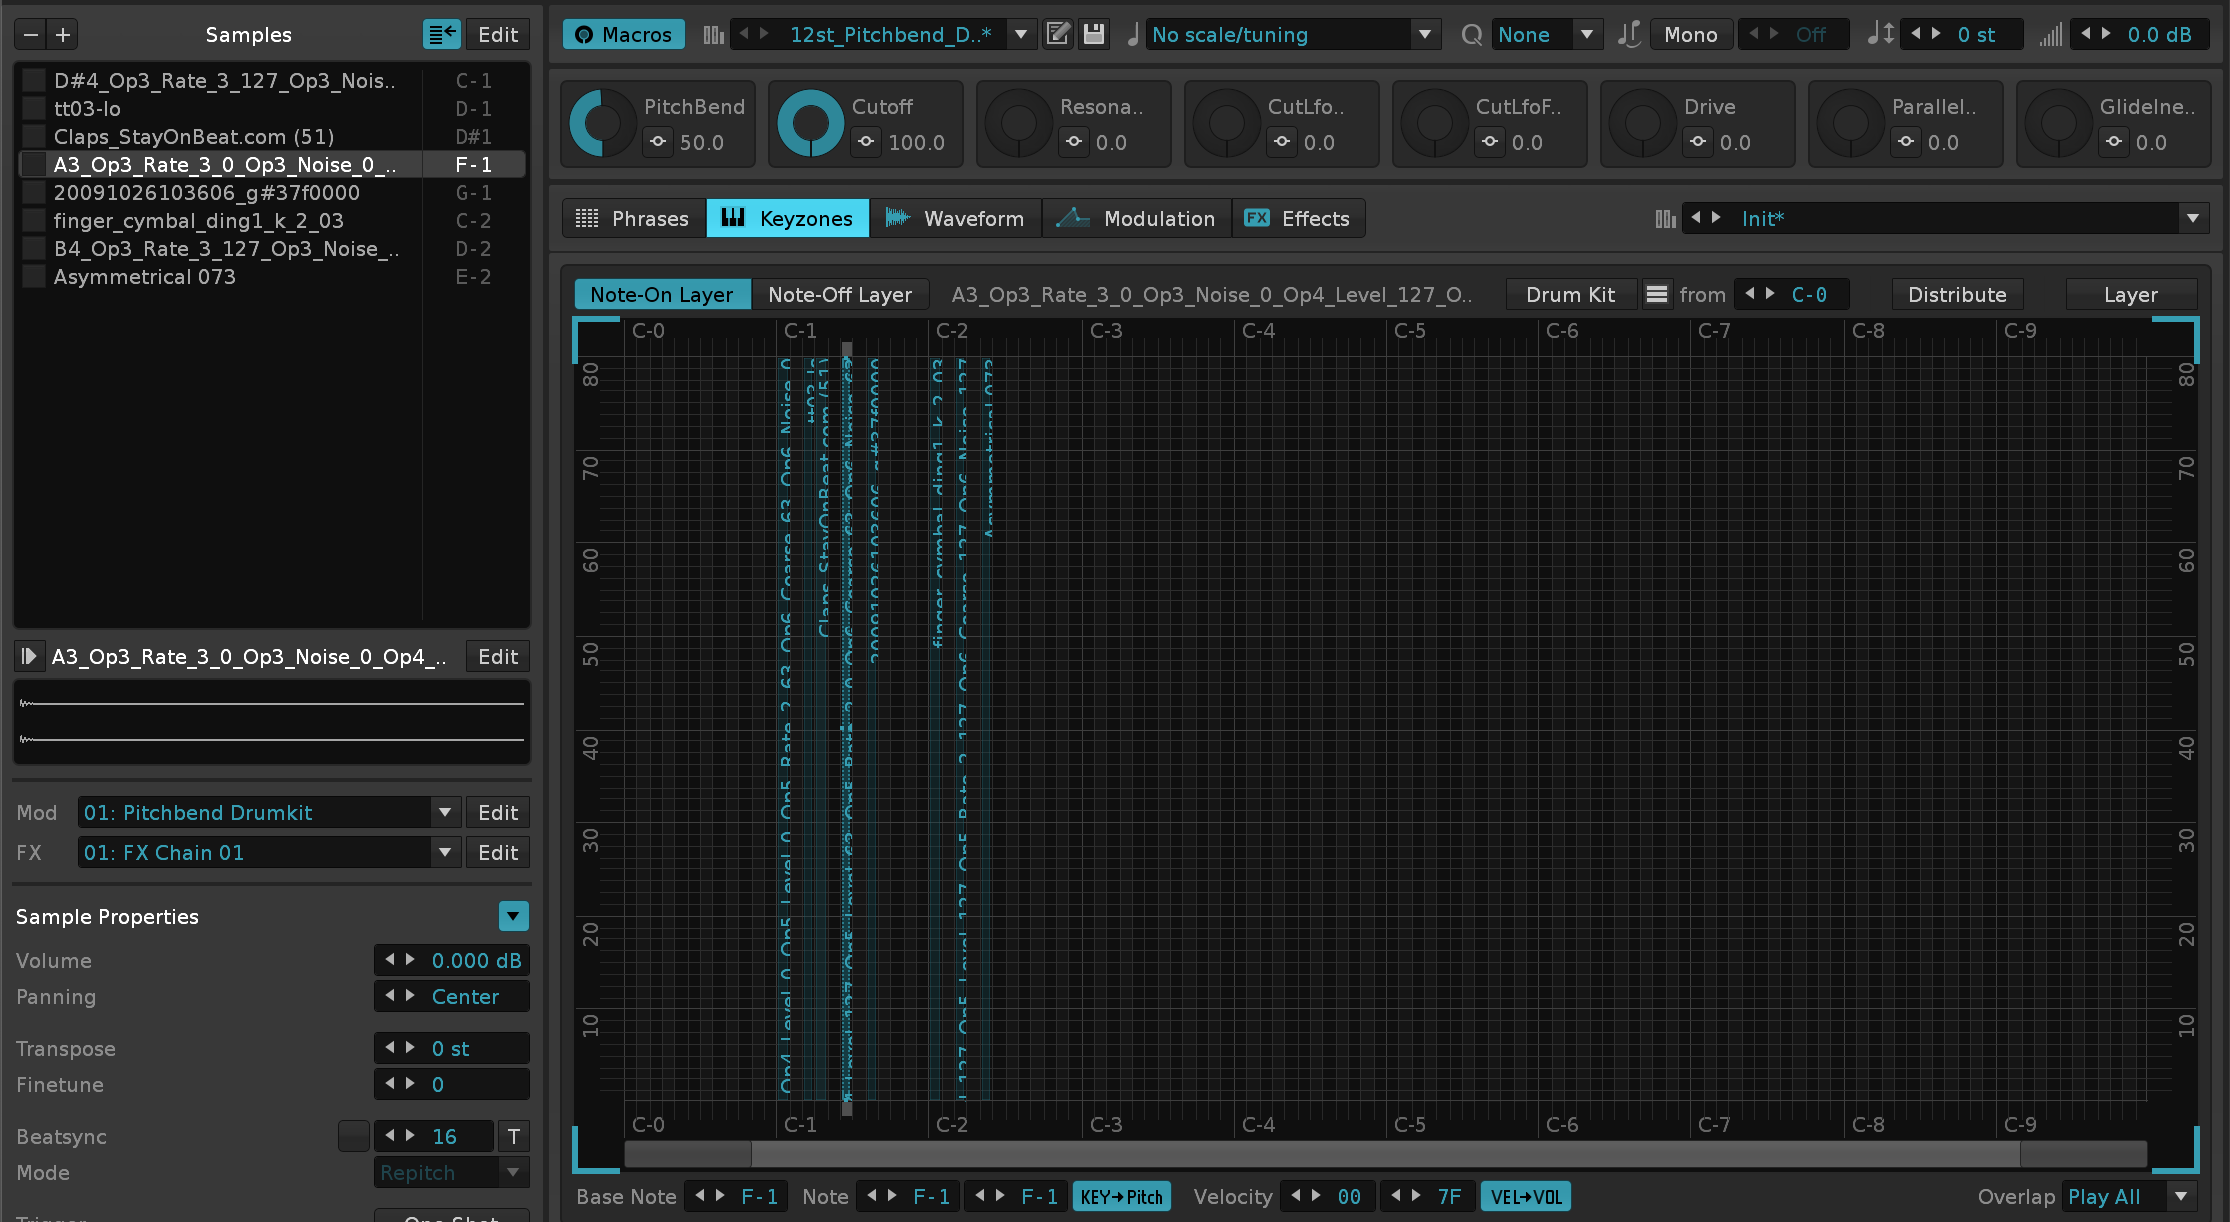Toggle the VEL to VOL button

click(x=1525, y=1196)
